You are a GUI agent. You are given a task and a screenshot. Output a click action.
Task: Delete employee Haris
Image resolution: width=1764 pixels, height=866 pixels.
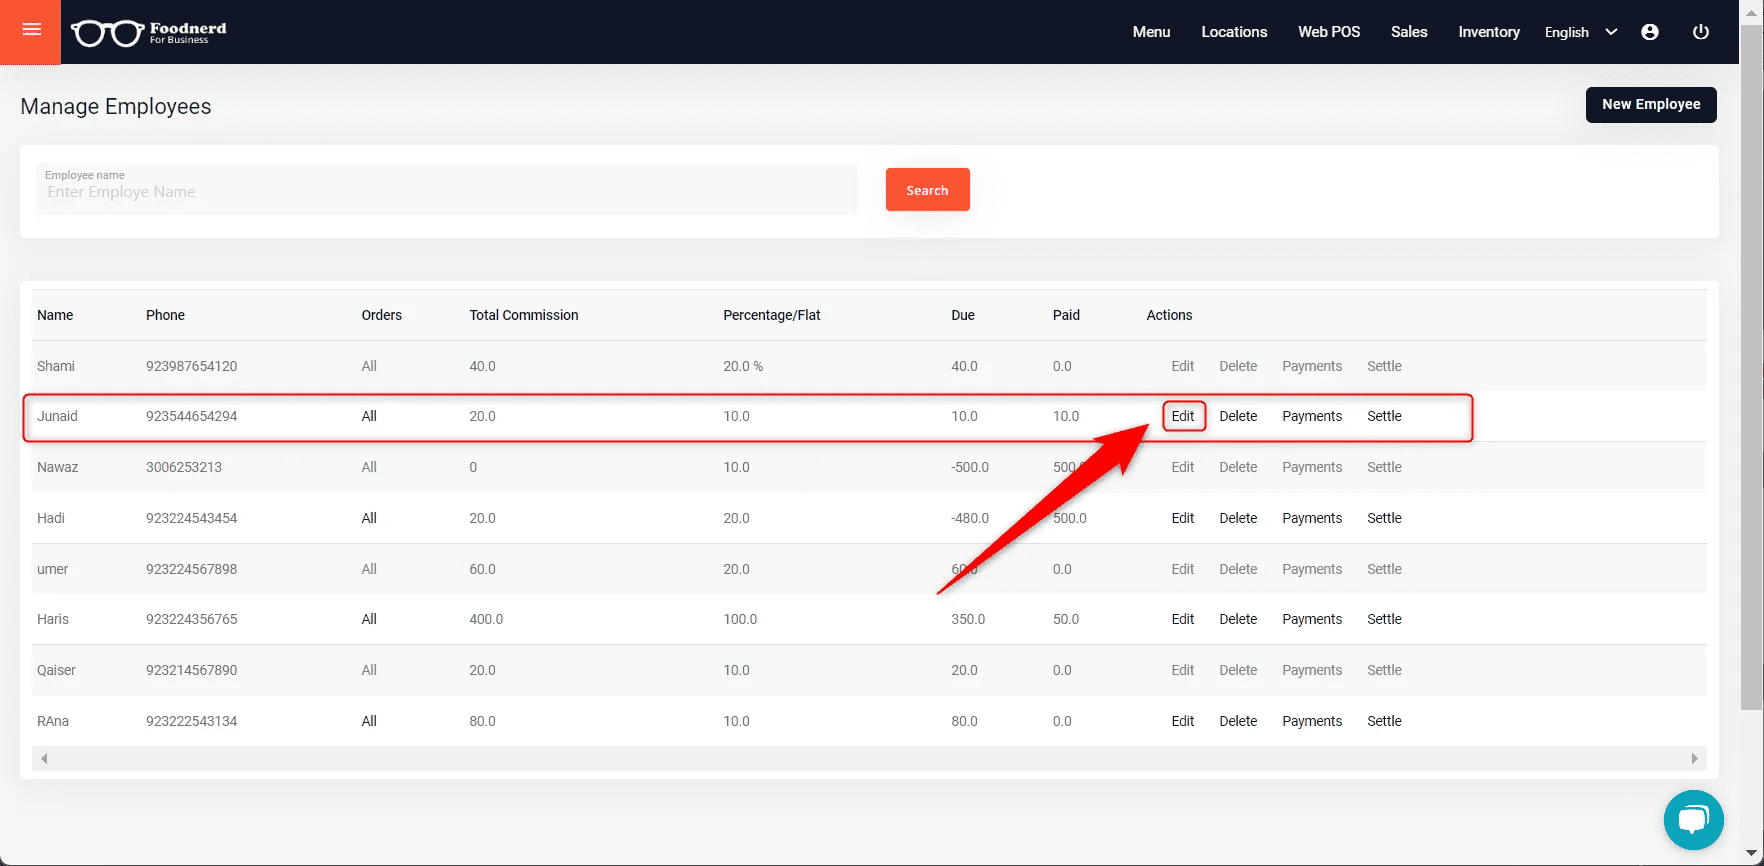[1238, 619]
